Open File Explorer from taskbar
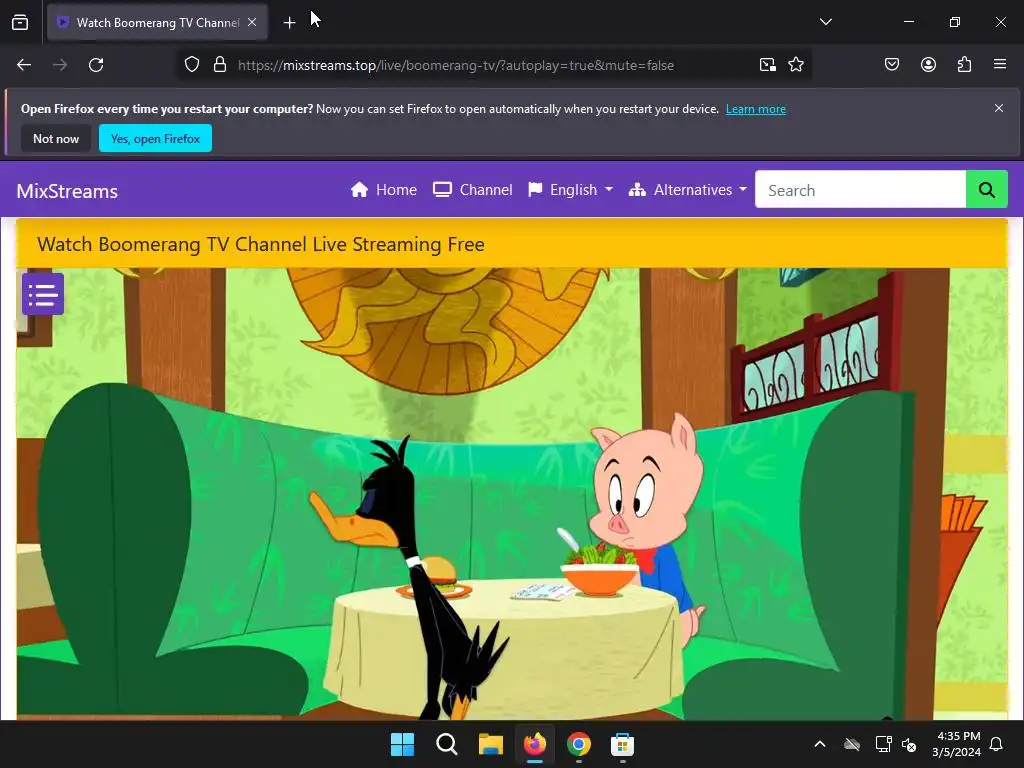1024x768 pixels. tap(490, 744)
